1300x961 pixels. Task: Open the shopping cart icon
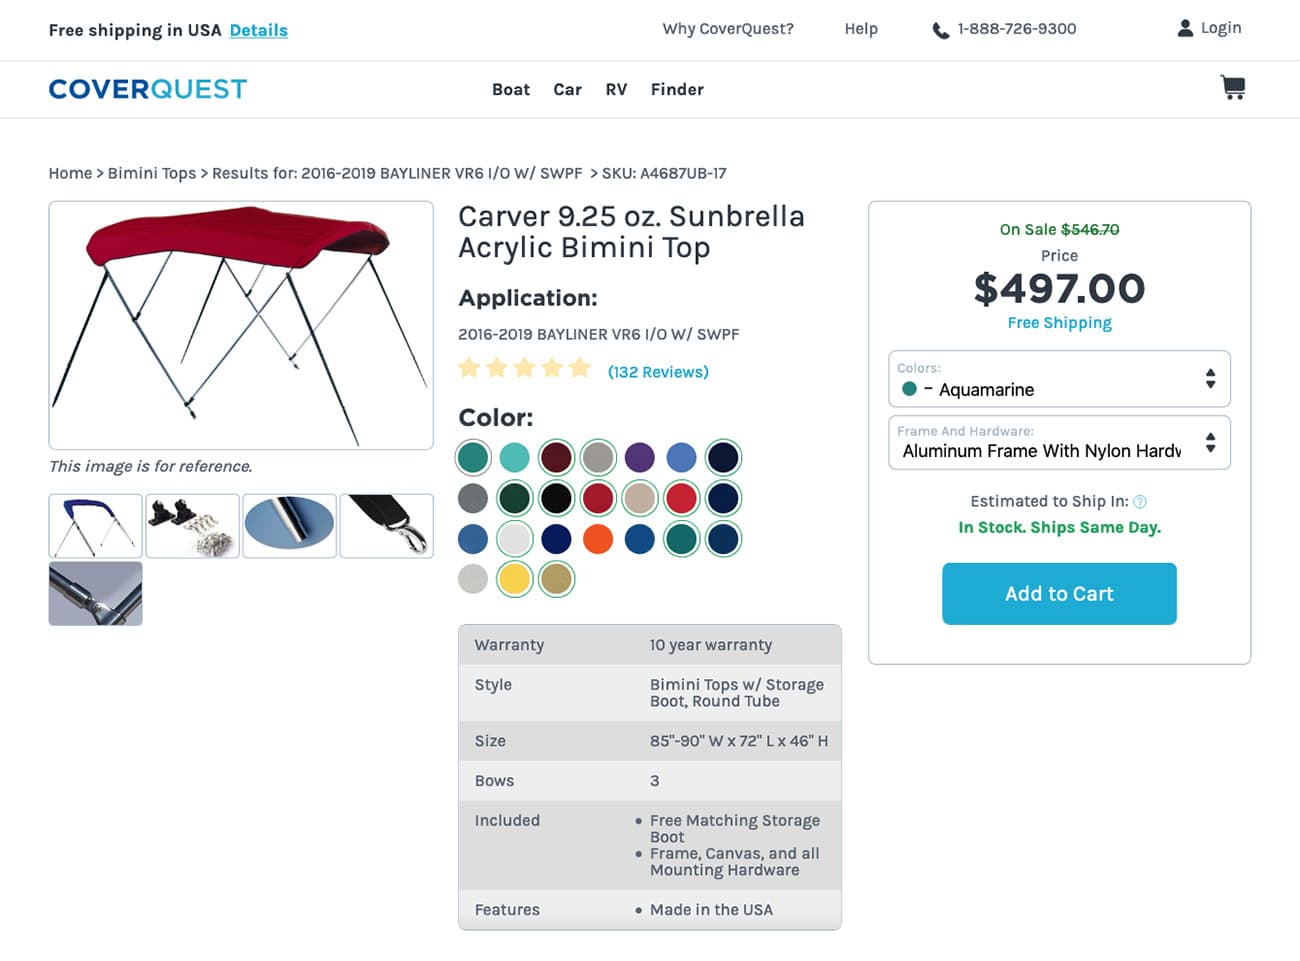click(x=1233, y=88)
